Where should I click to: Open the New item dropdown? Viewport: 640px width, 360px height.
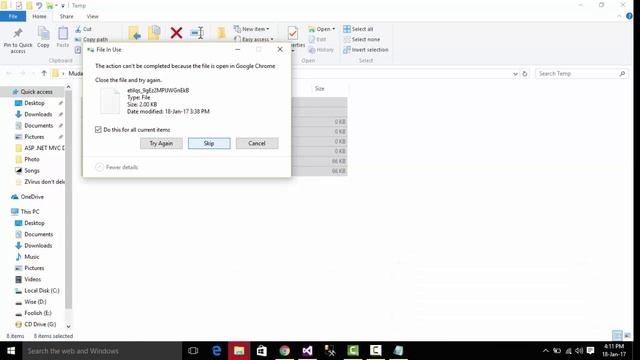(x=251, y=29)
